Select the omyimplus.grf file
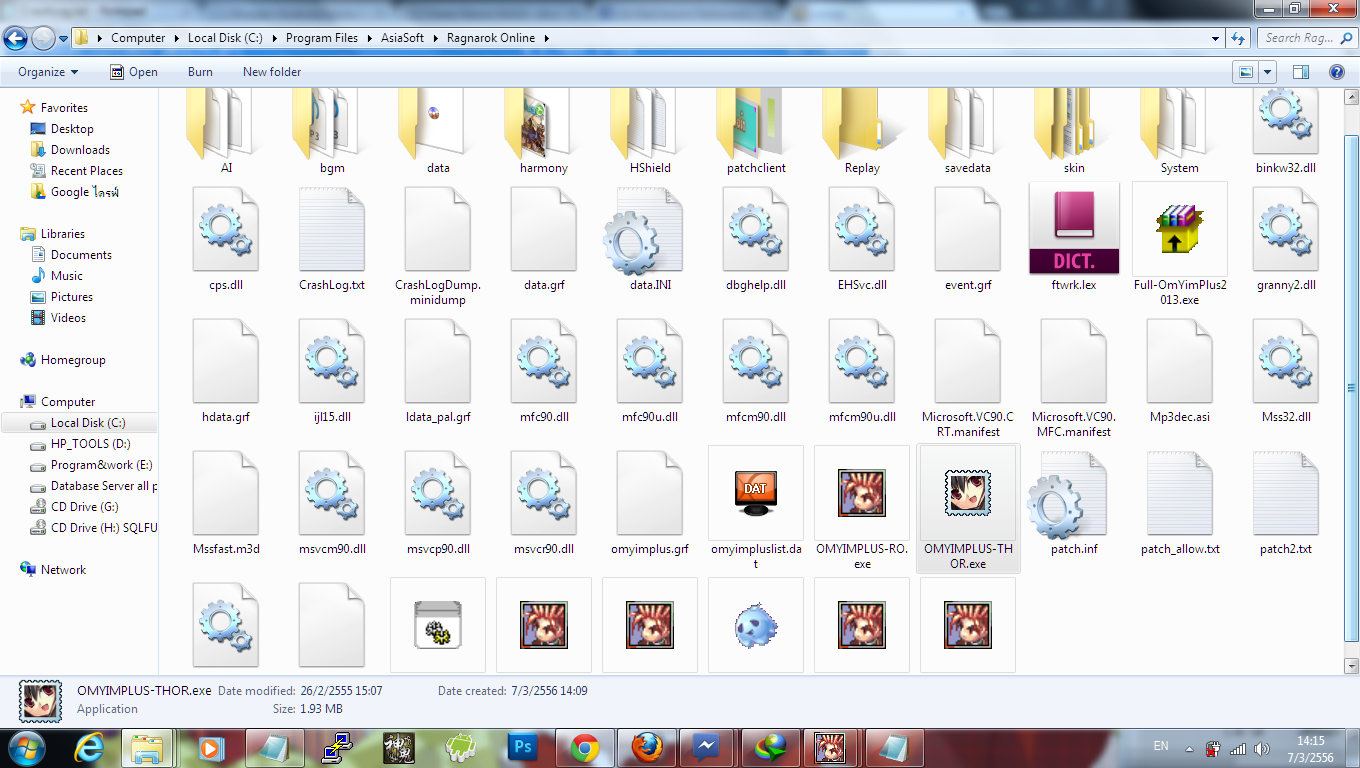 [650, 501]
